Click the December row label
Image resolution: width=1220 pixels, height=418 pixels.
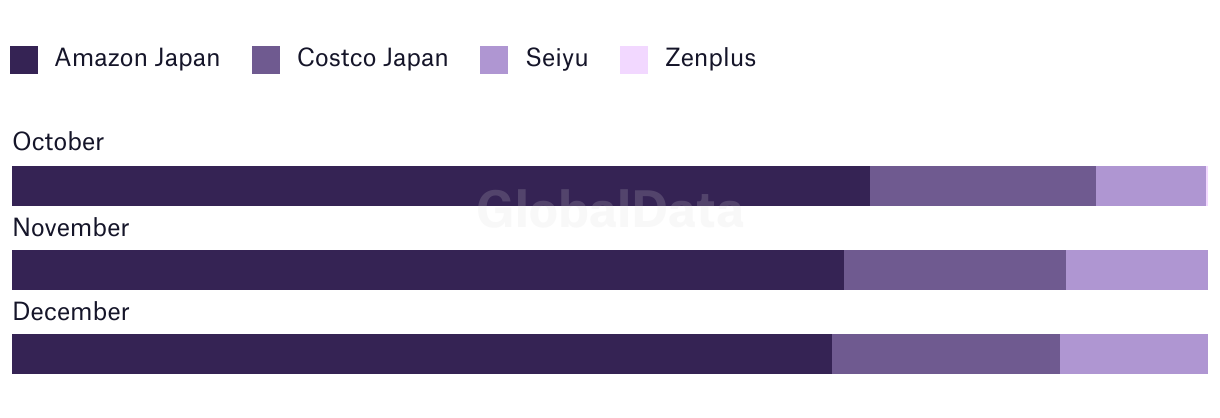pyautogui.click(x=71, y=312)
